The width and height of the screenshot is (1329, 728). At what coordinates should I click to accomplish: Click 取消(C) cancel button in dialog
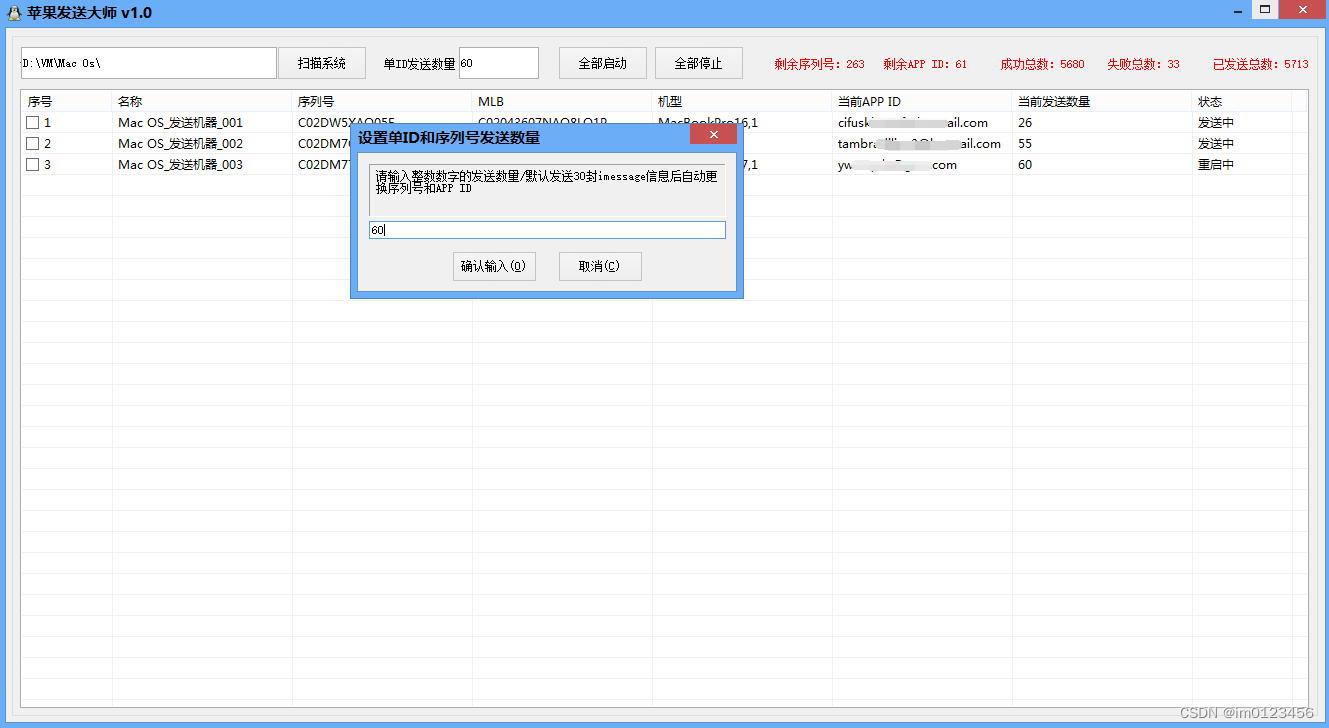point(600,266)
